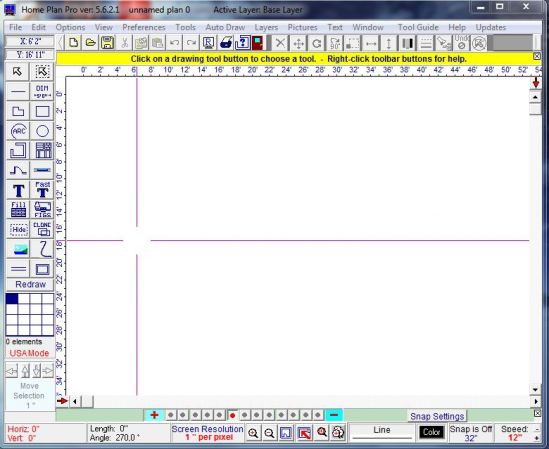
Task: Toggle the Hide tool
Action: (x=18, y=229)
